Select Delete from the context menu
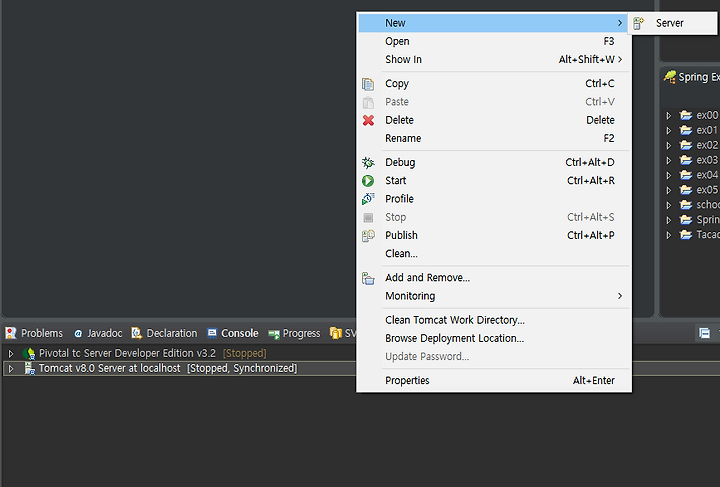 pyautogui.click(x=494, y=120)
